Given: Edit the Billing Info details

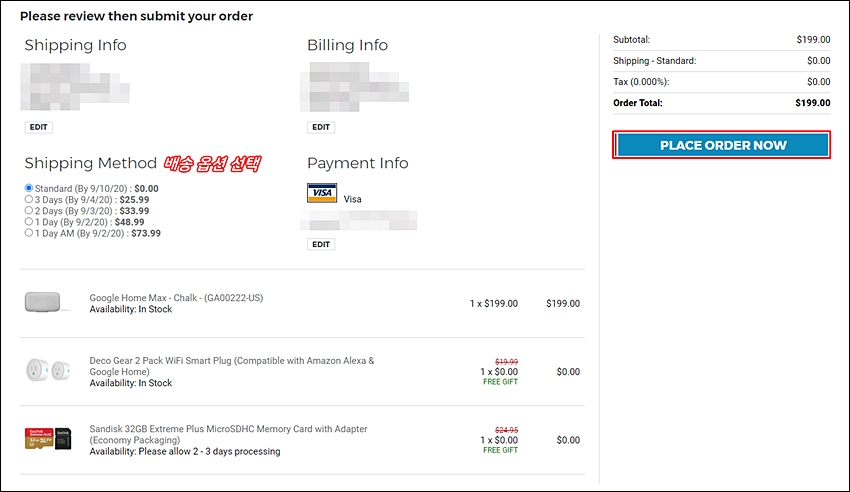Looking at the screenshot, I should point(321,127).
